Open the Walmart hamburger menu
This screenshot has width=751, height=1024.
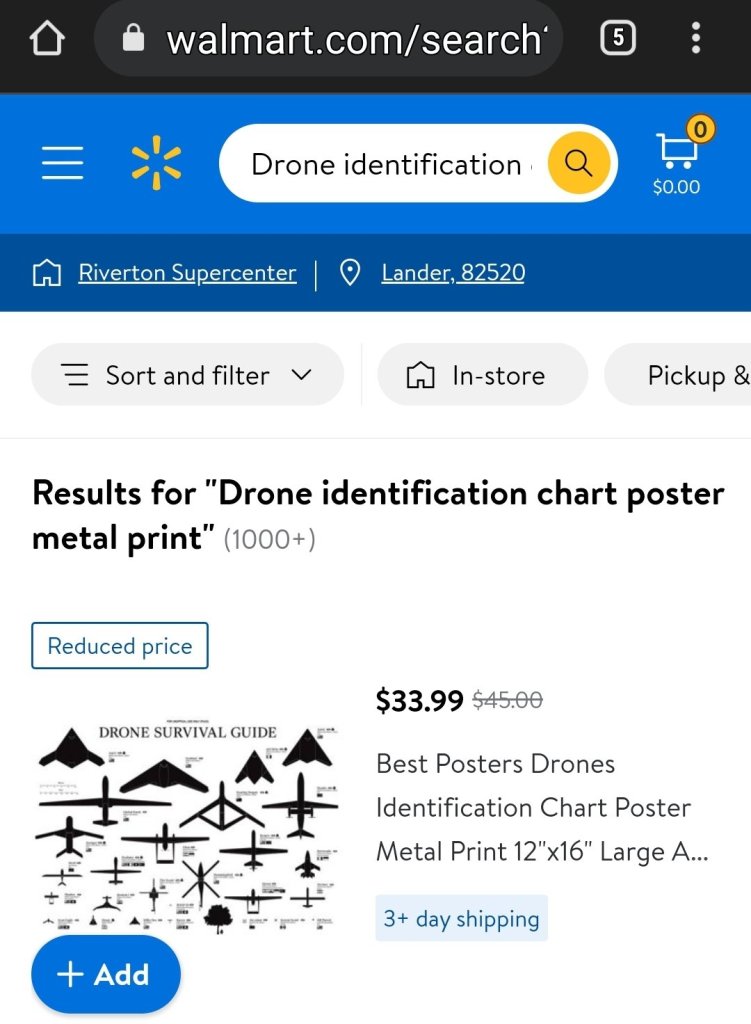tap(62, 163)
